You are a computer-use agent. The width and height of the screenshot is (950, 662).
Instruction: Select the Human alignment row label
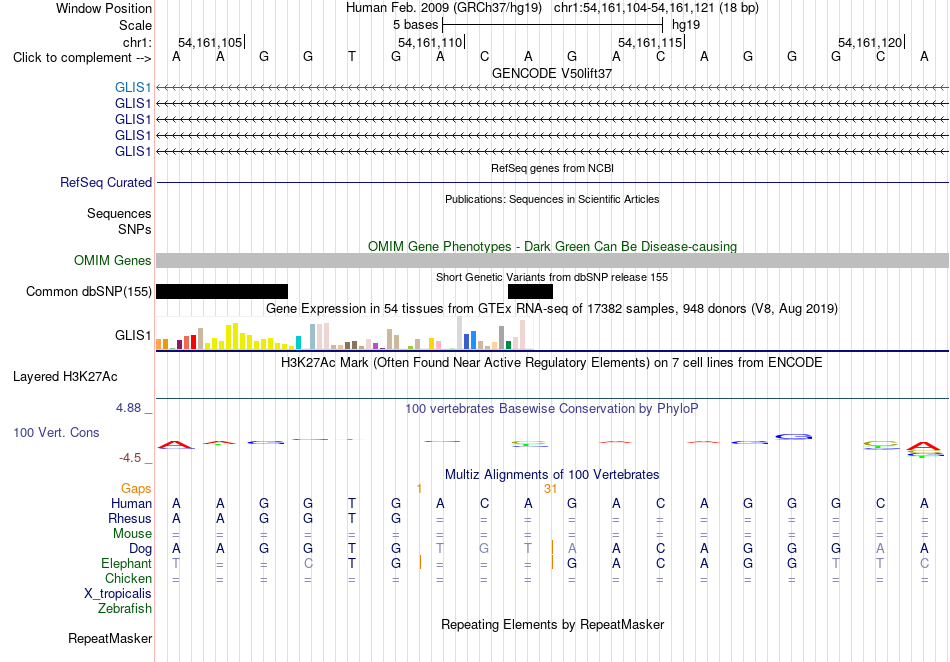[x=131, y=503]
